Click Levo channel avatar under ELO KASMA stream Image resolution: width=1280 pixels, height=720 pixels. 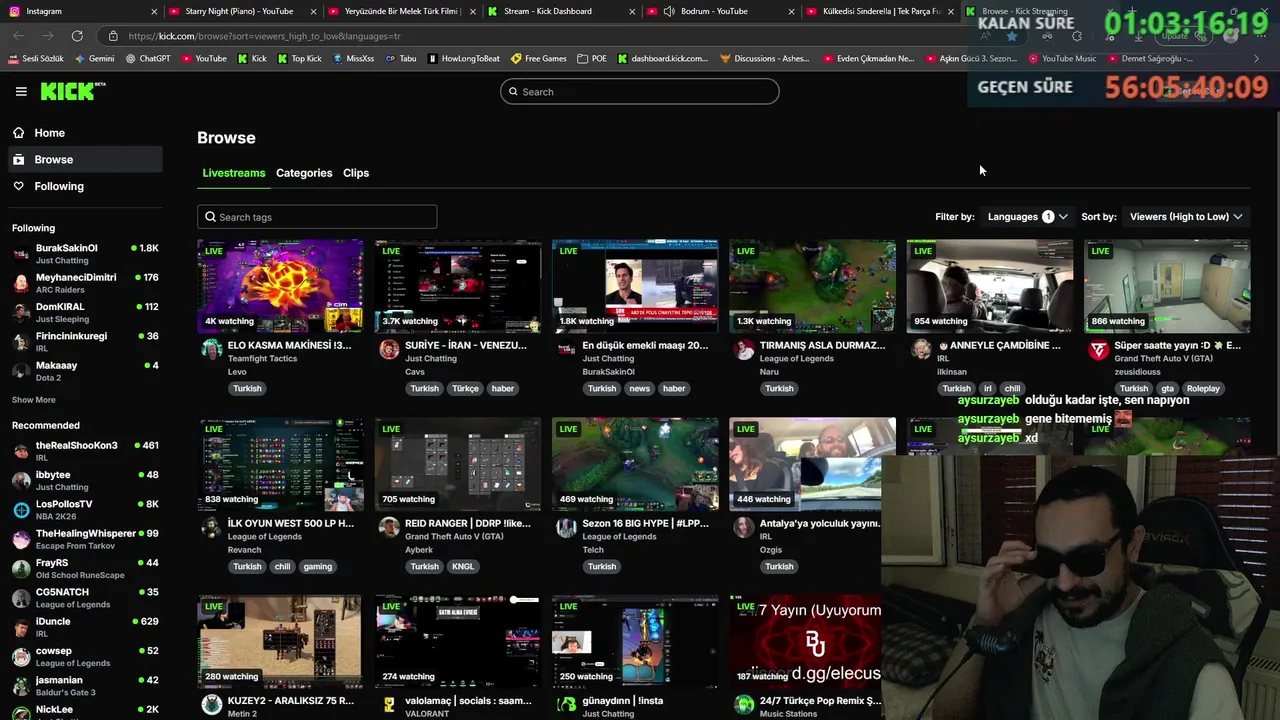coord(211,349)
